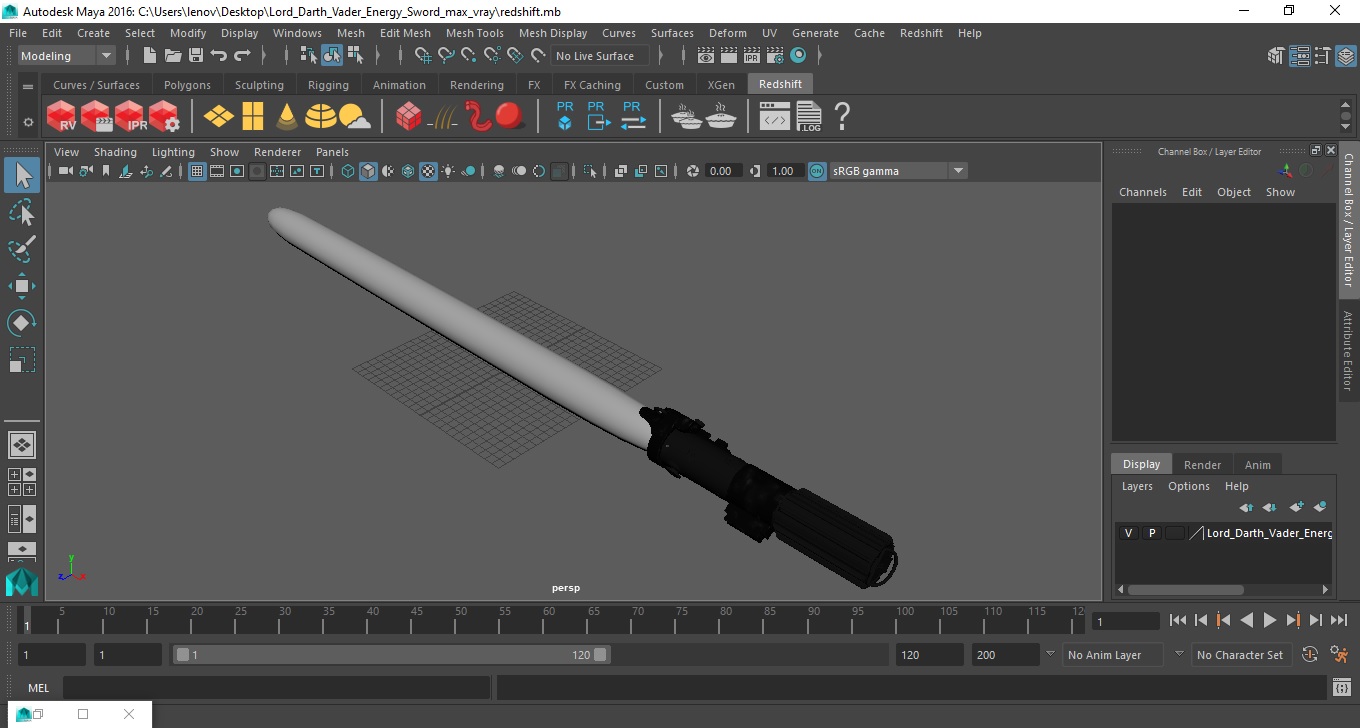Open the vertical Attribute Editor side tab

click(x=1348, y=350)
